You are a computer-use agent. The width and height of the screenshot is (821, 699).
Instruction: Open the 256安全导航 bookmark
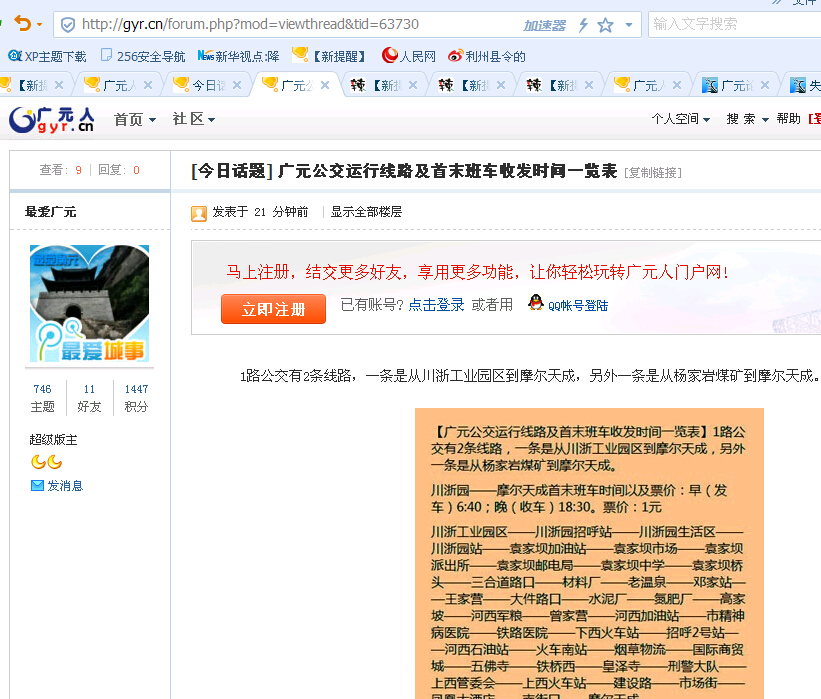coord(143,56)
